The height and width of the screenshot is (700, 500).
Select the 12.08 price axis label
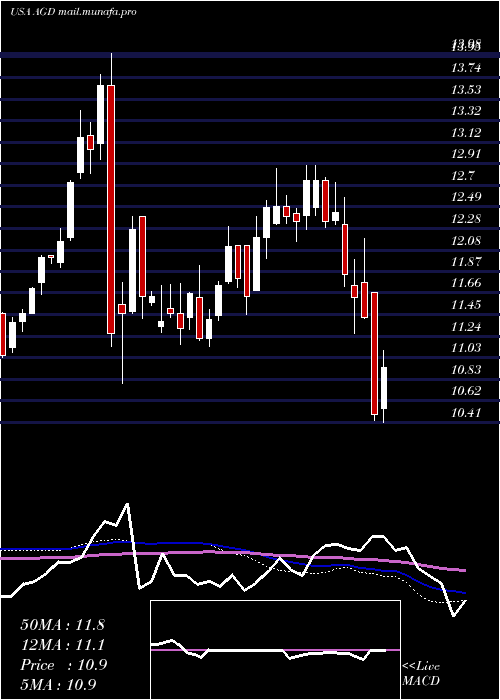click(x=467, y=241)
